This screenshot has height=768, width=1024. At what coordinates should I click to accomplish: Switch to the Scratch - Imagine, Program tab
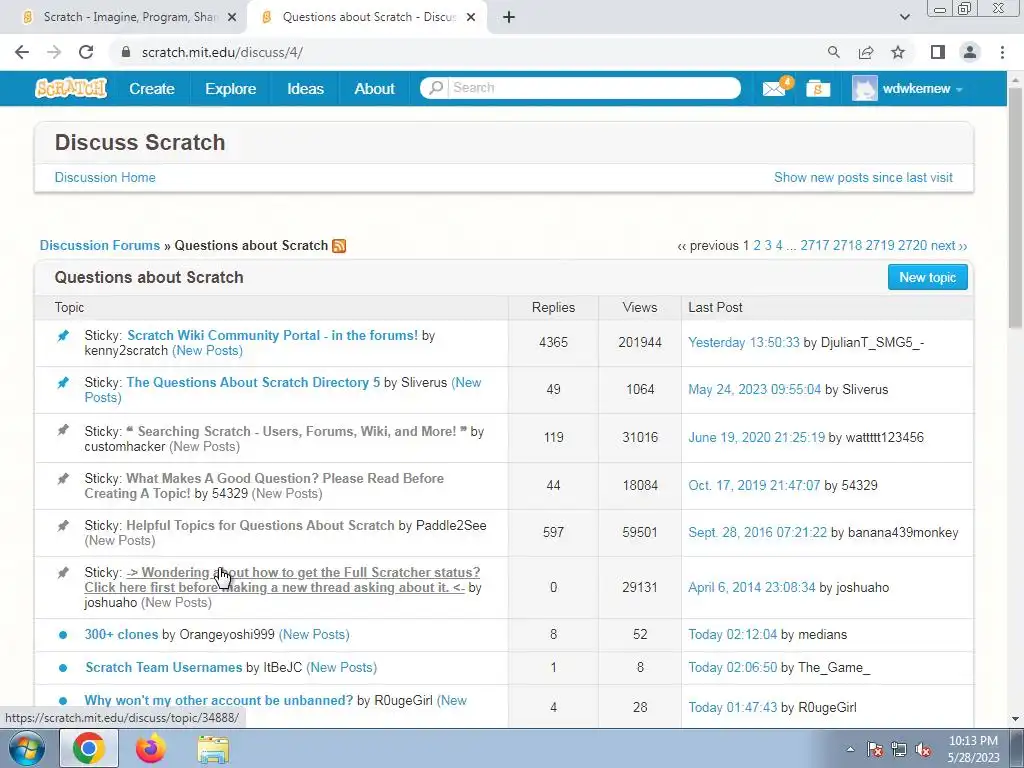(x=129, y=17)
